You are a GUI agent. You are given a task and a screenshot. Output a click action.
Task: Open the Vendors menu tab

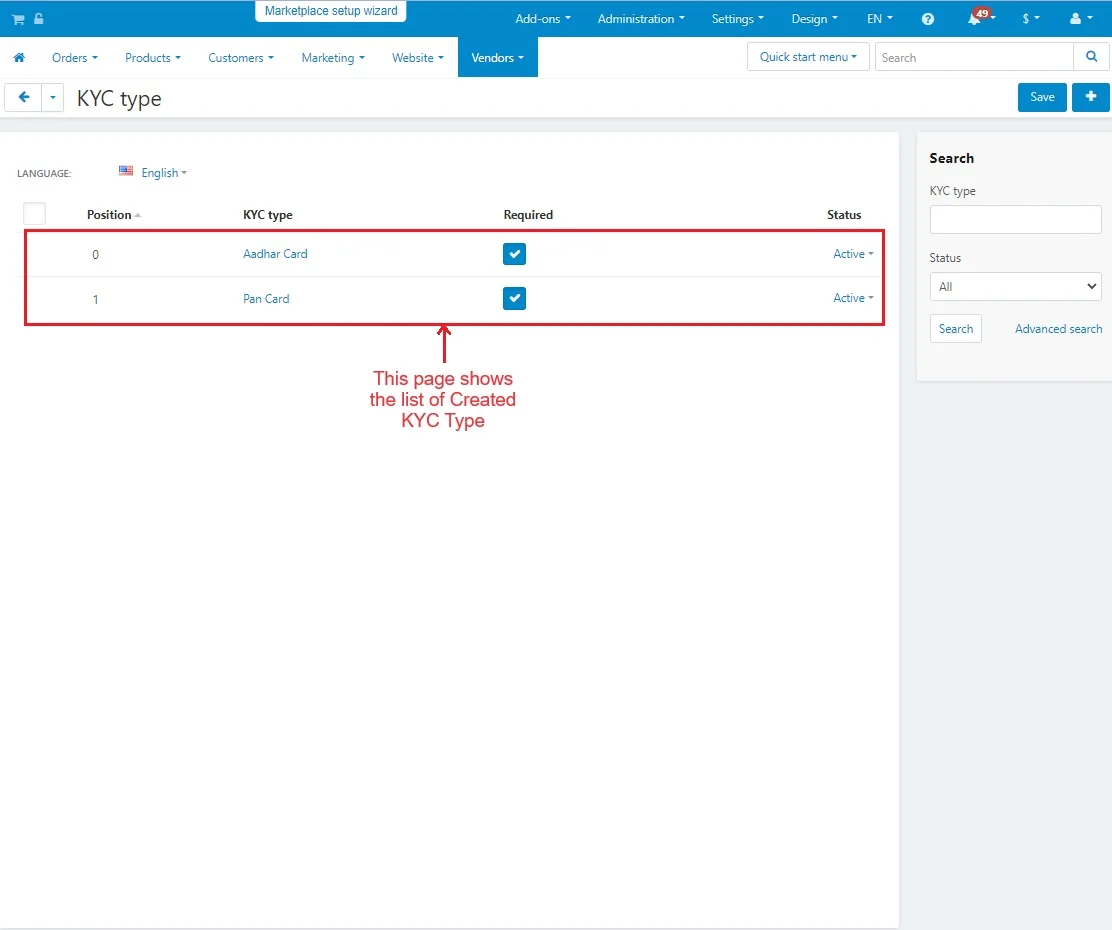pyautogui.click(x=497, y=58)
